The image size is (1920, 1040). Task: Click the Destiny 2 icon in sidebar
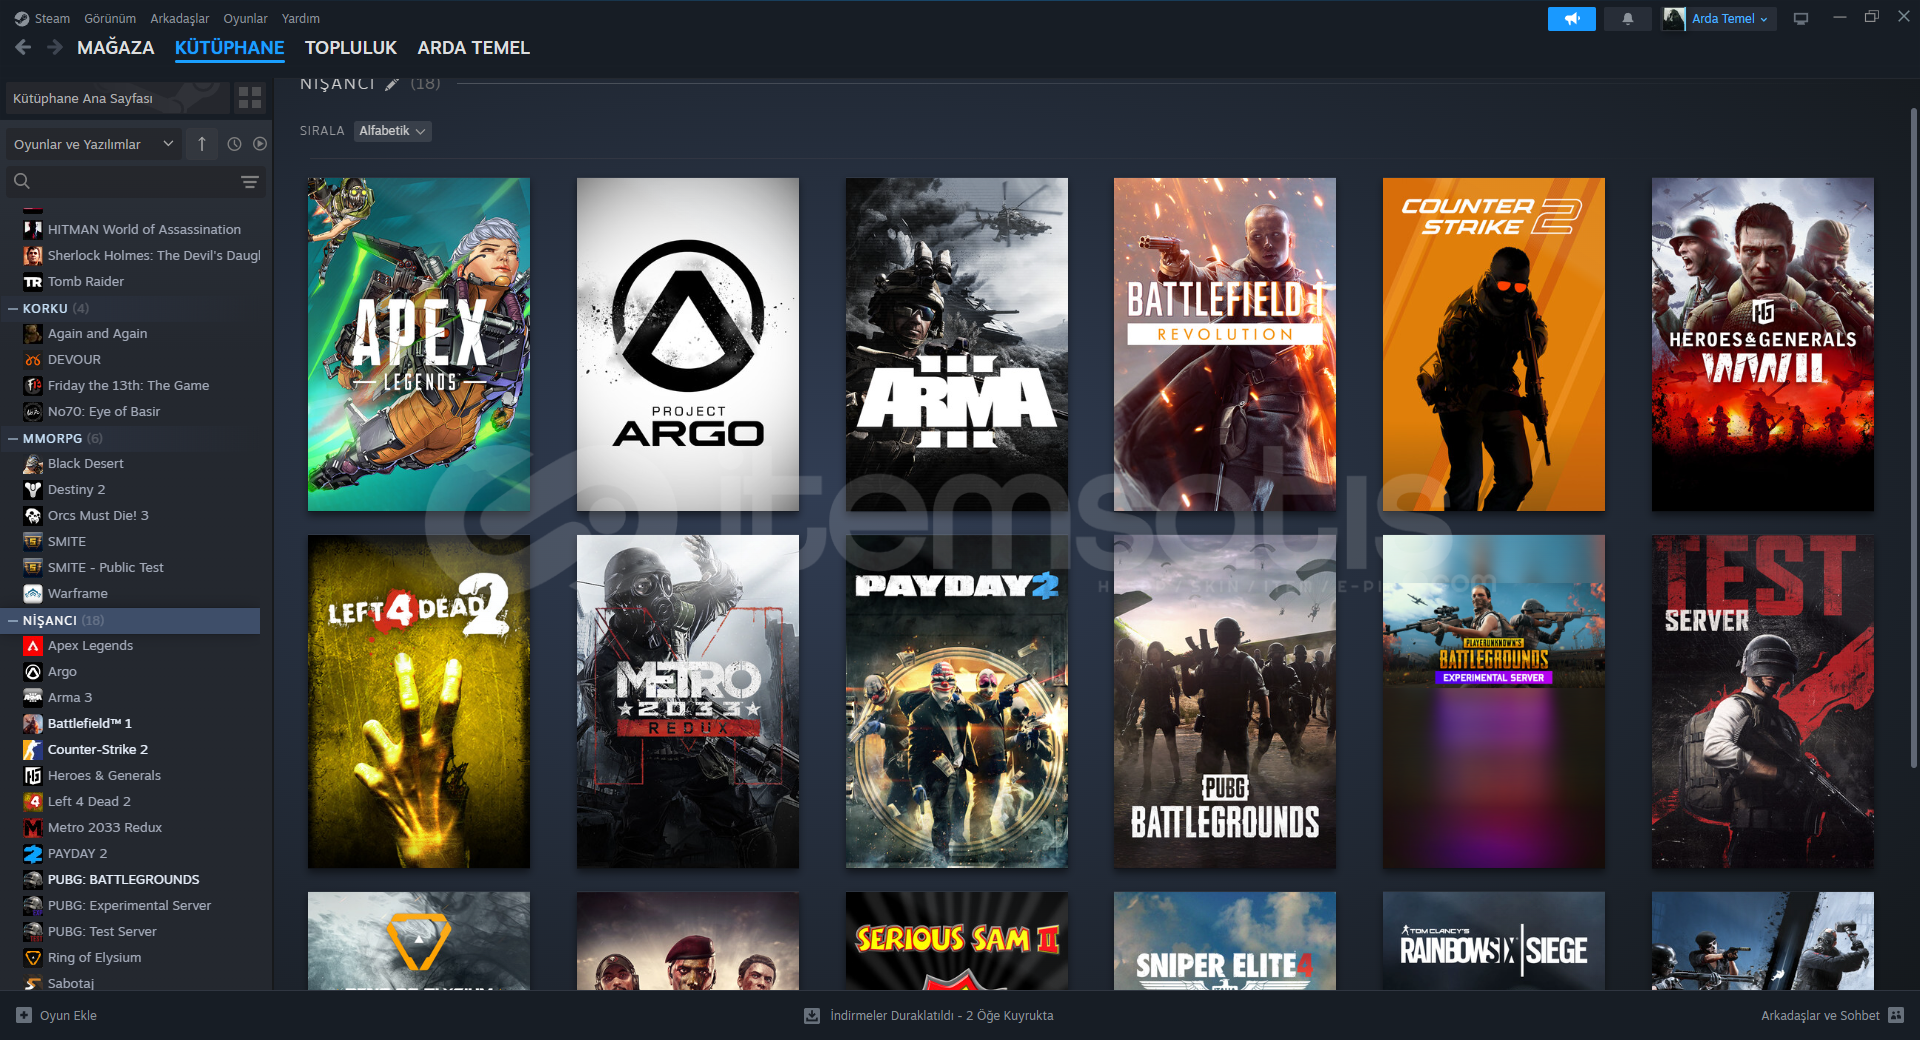pos(33,490)
